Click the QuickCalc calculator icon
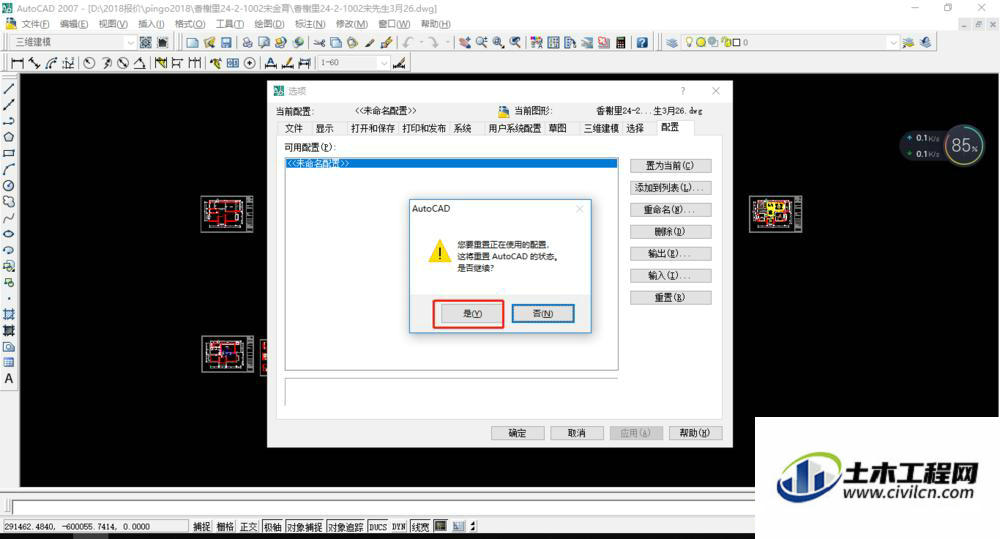 621,43
